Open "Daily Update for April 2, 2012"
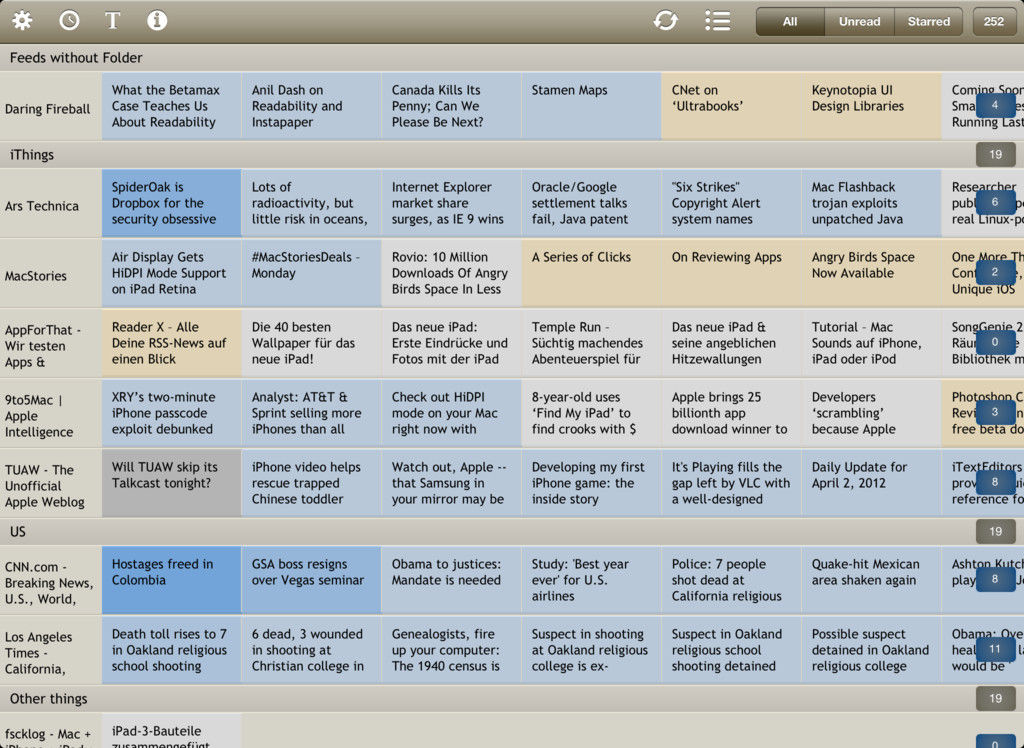Viewport: 1024px width, 748px height. (871, 483)
